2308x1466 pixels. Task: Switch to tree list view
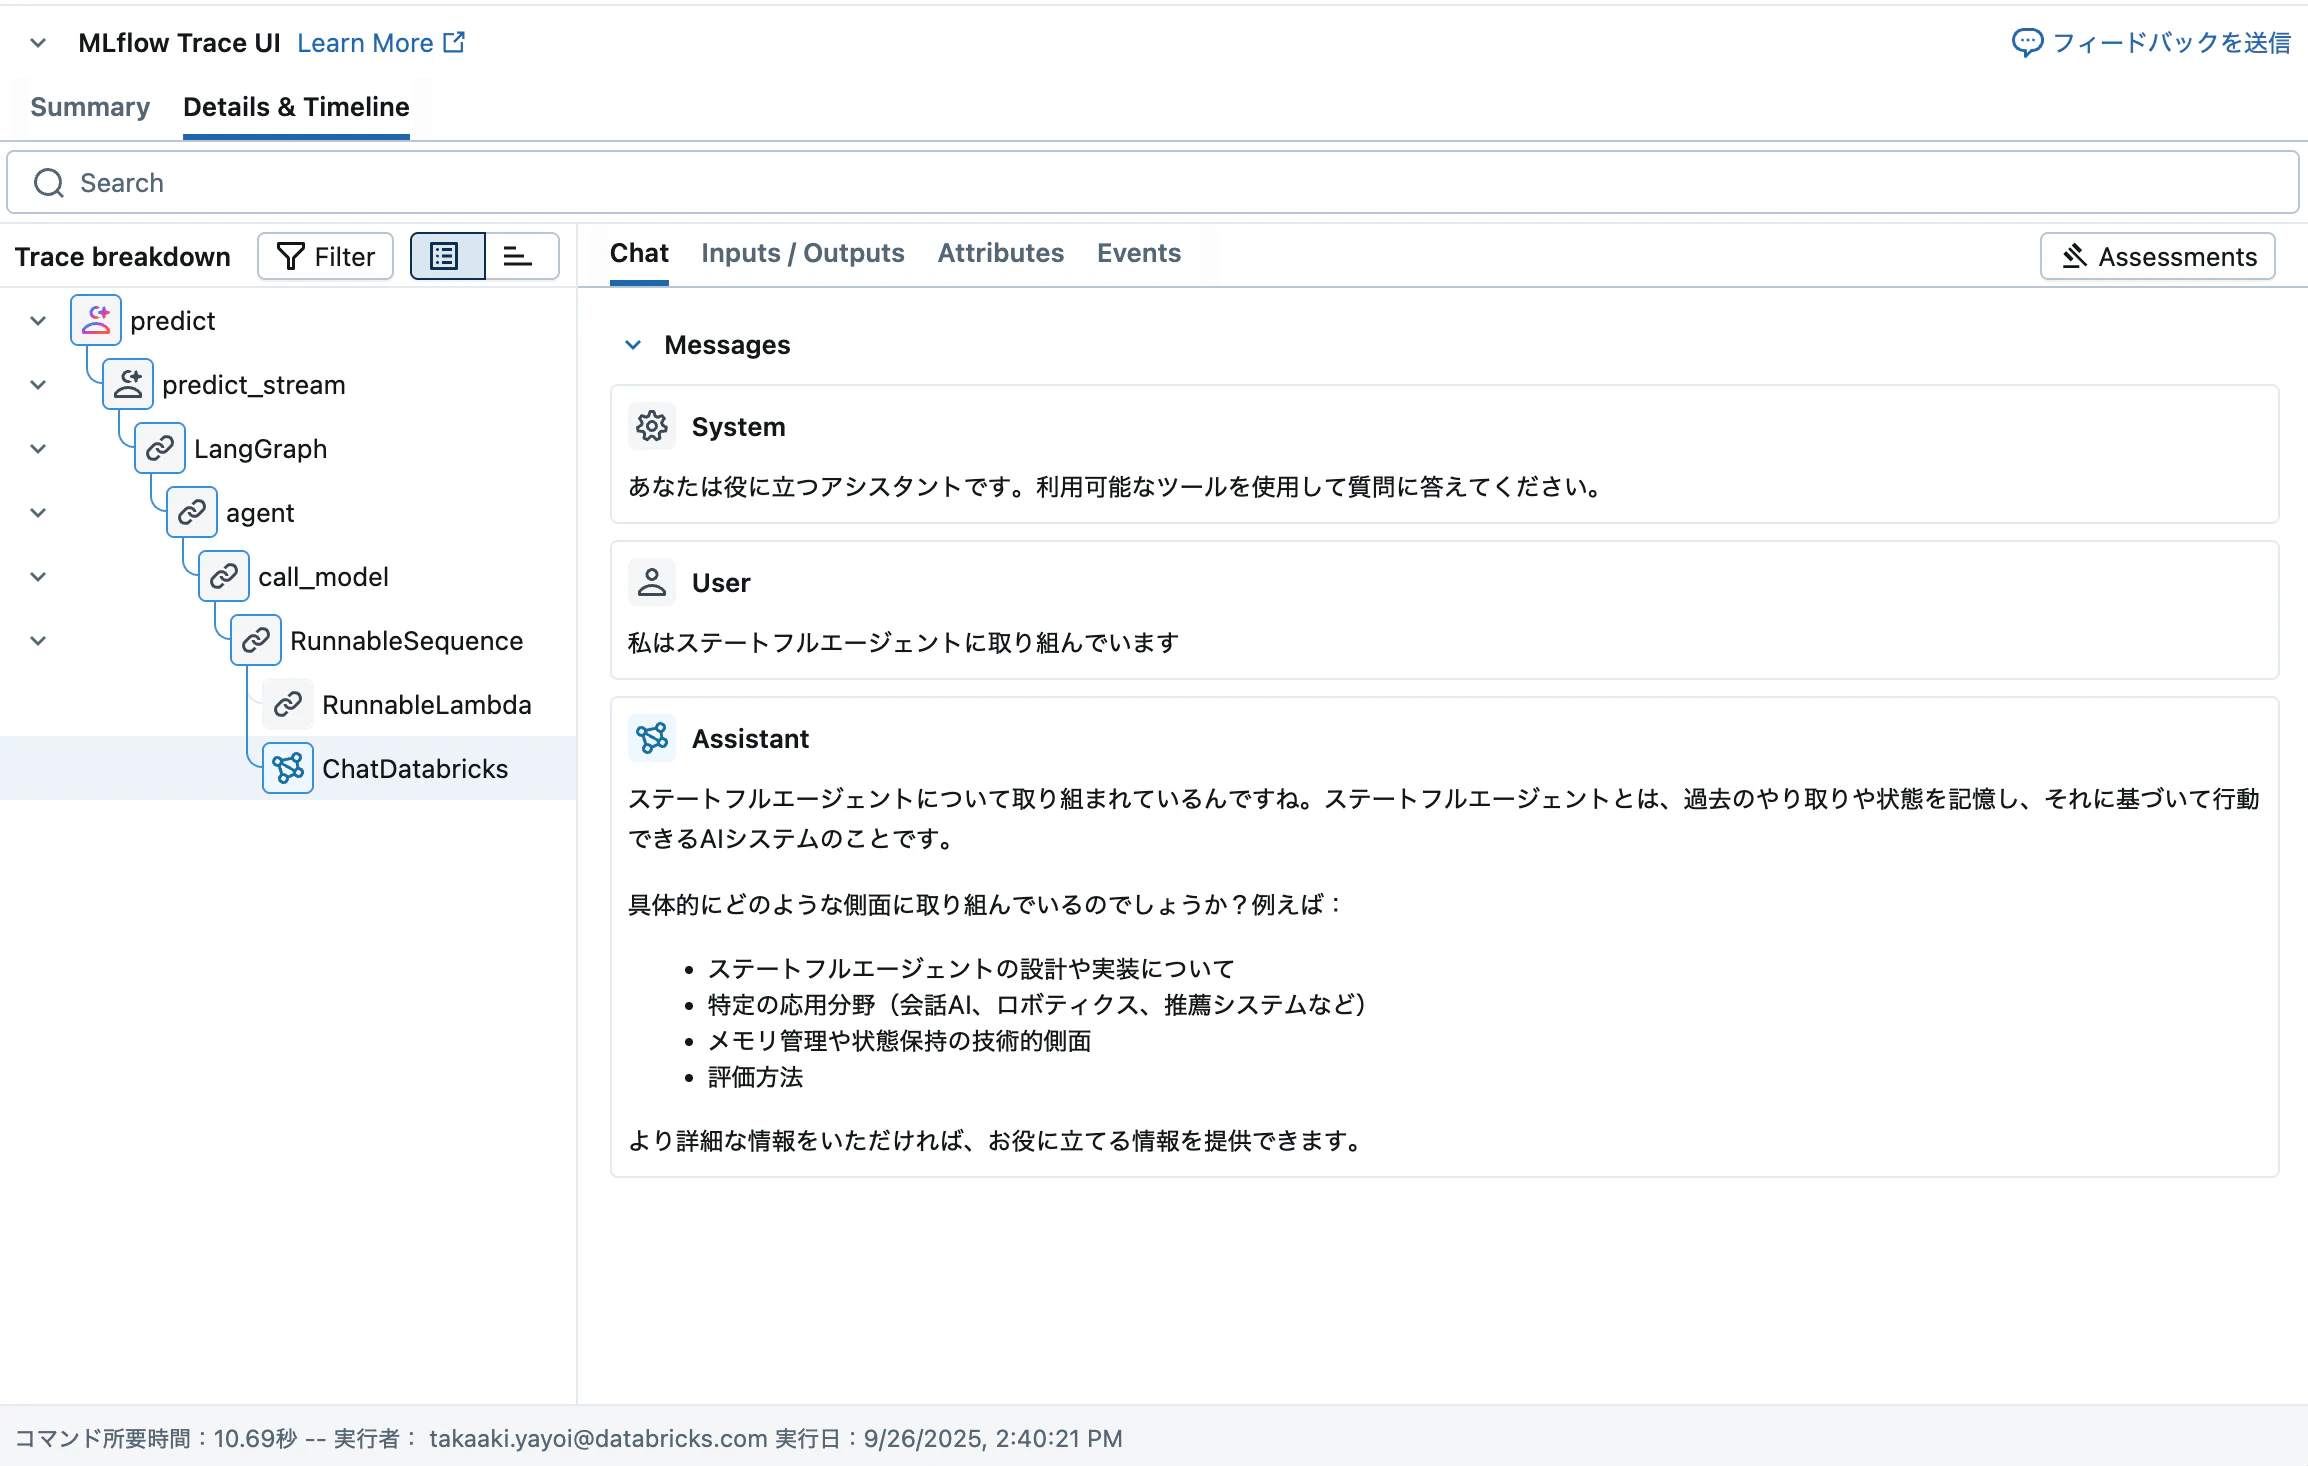click(447, 256)
